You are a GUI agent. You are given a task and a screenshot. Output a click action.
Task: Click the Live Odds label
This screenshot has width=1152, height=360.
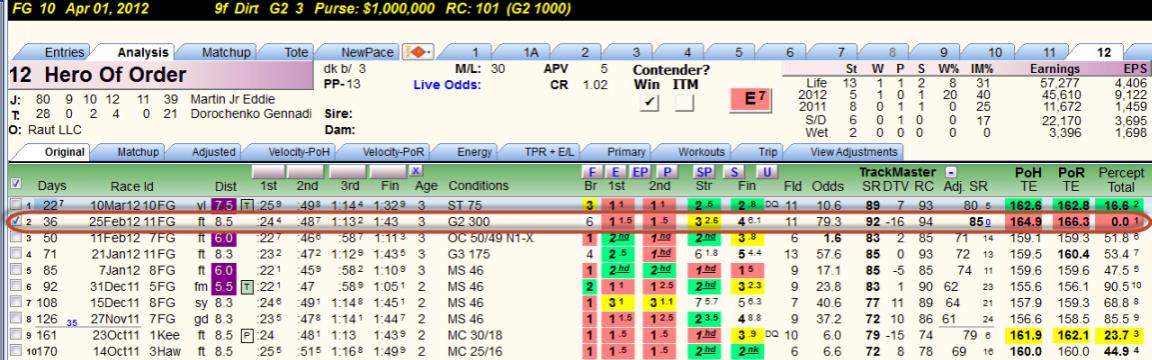(x=447, y=84)
